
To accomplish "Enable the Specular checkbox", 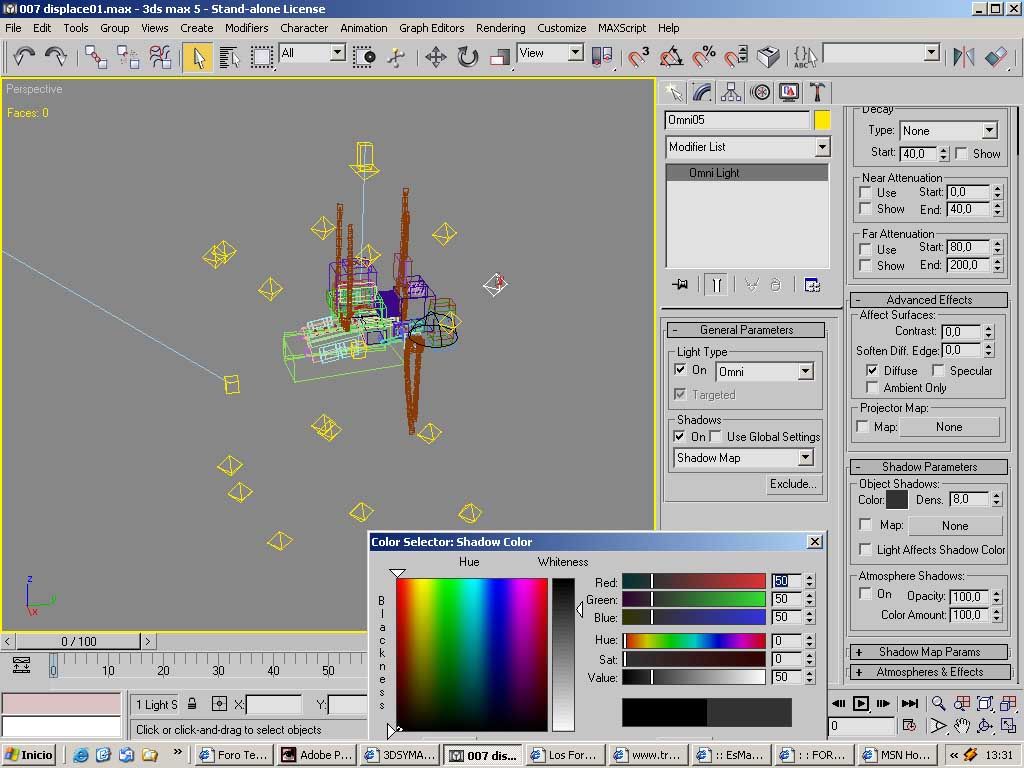I will (938, 370).
